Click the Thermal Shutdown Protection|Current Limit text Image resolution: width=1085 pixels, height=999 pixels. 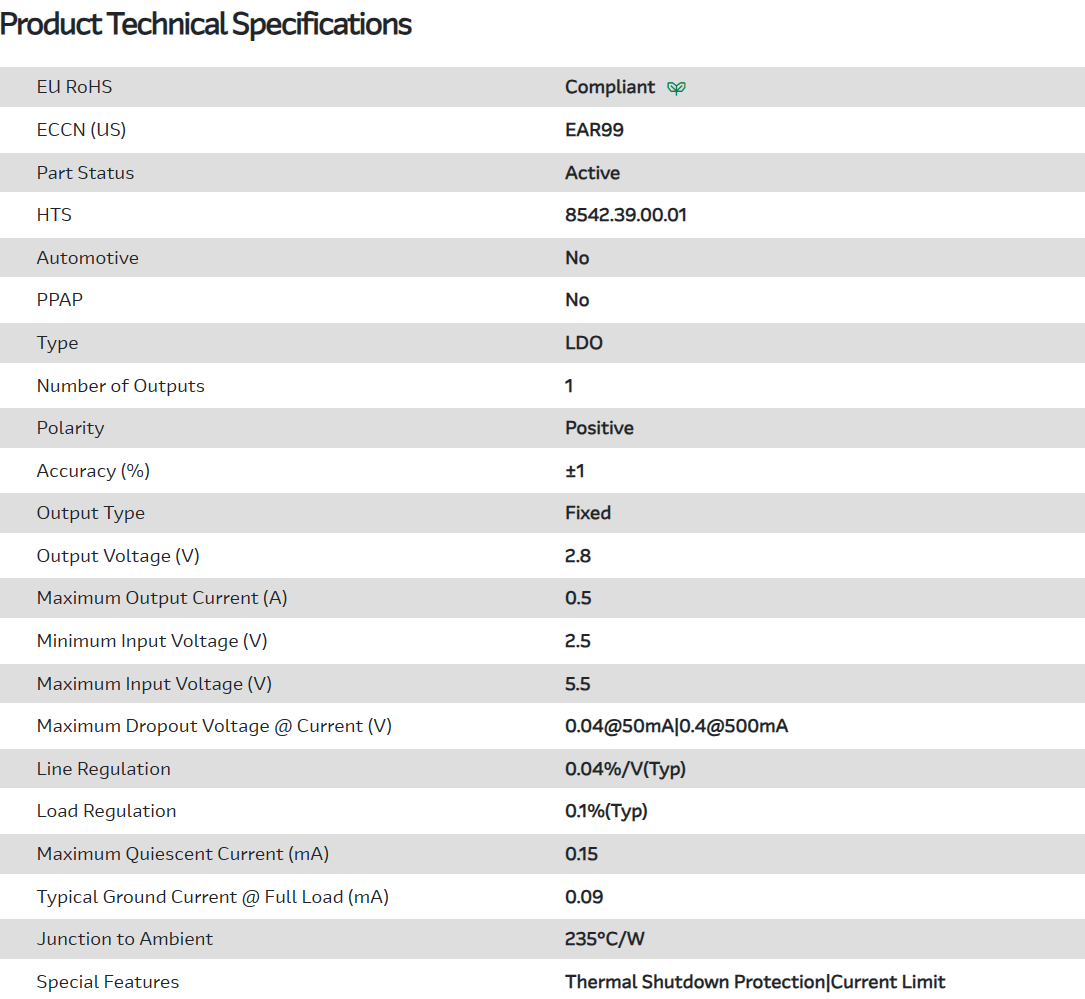tap(755, 982)
